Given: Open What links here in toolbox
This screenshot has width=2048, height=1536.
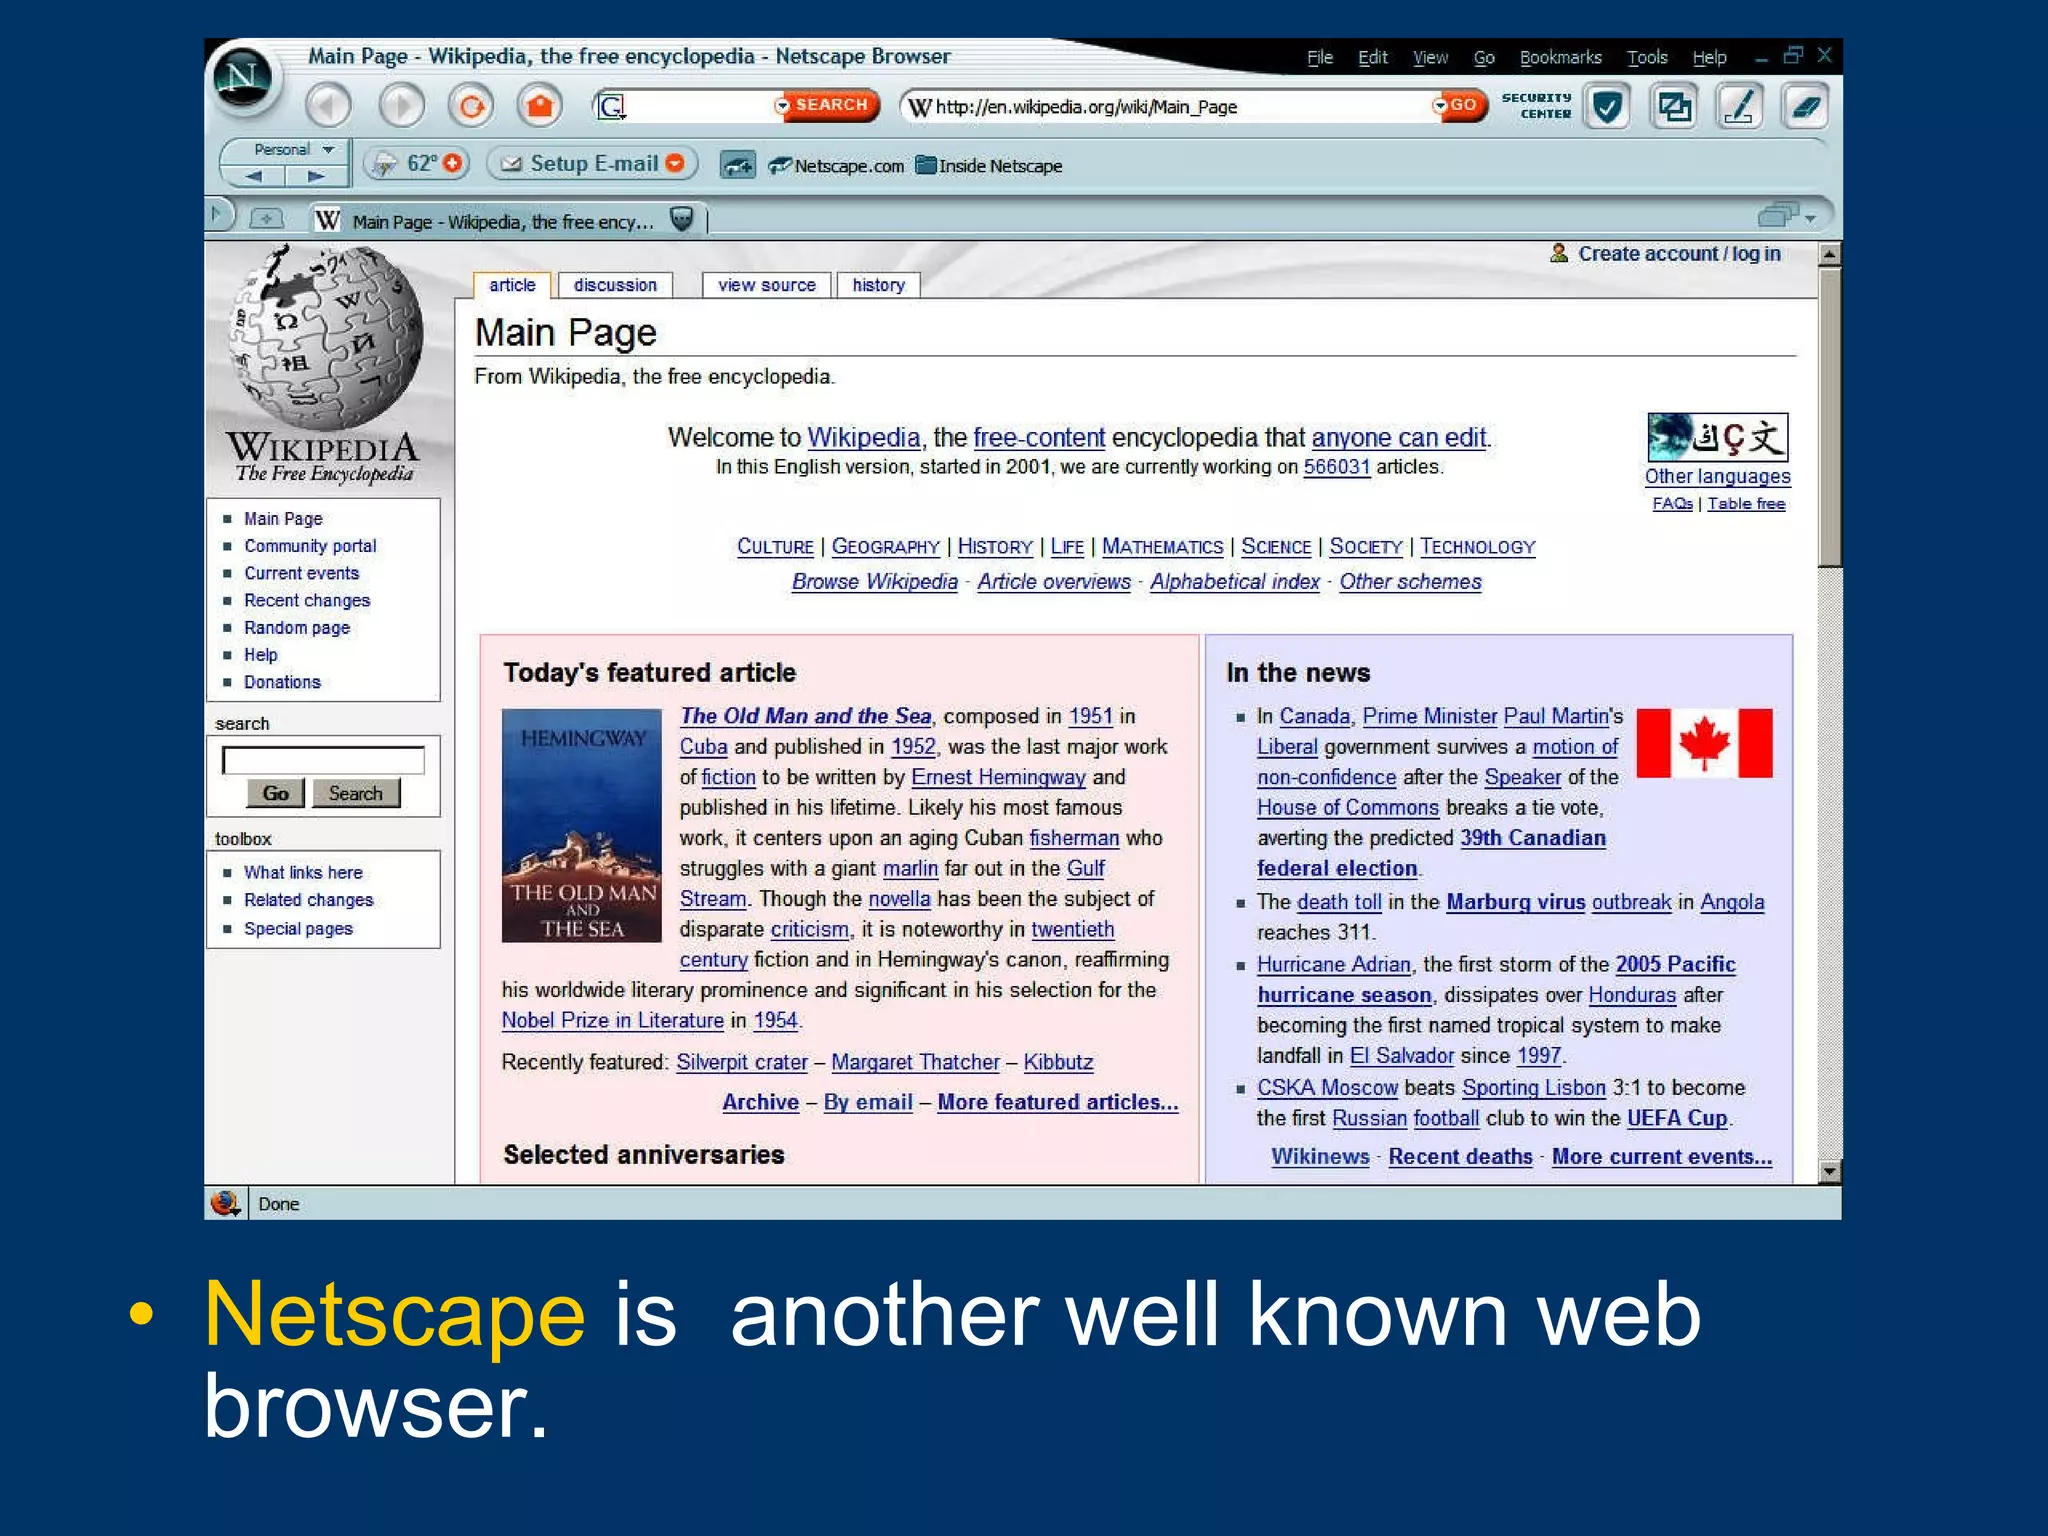Looking at the screenshot, I should (x=303, y=872).
